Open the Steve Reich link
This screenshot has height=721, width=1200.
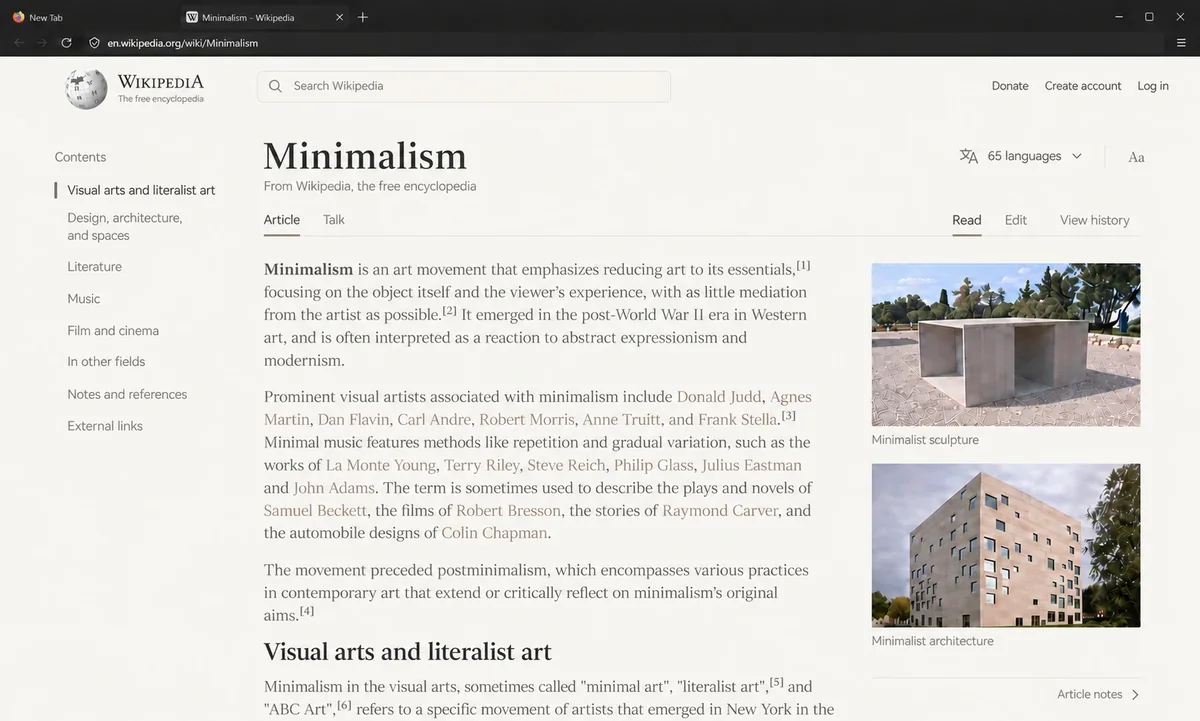click(x=566, y=465)
